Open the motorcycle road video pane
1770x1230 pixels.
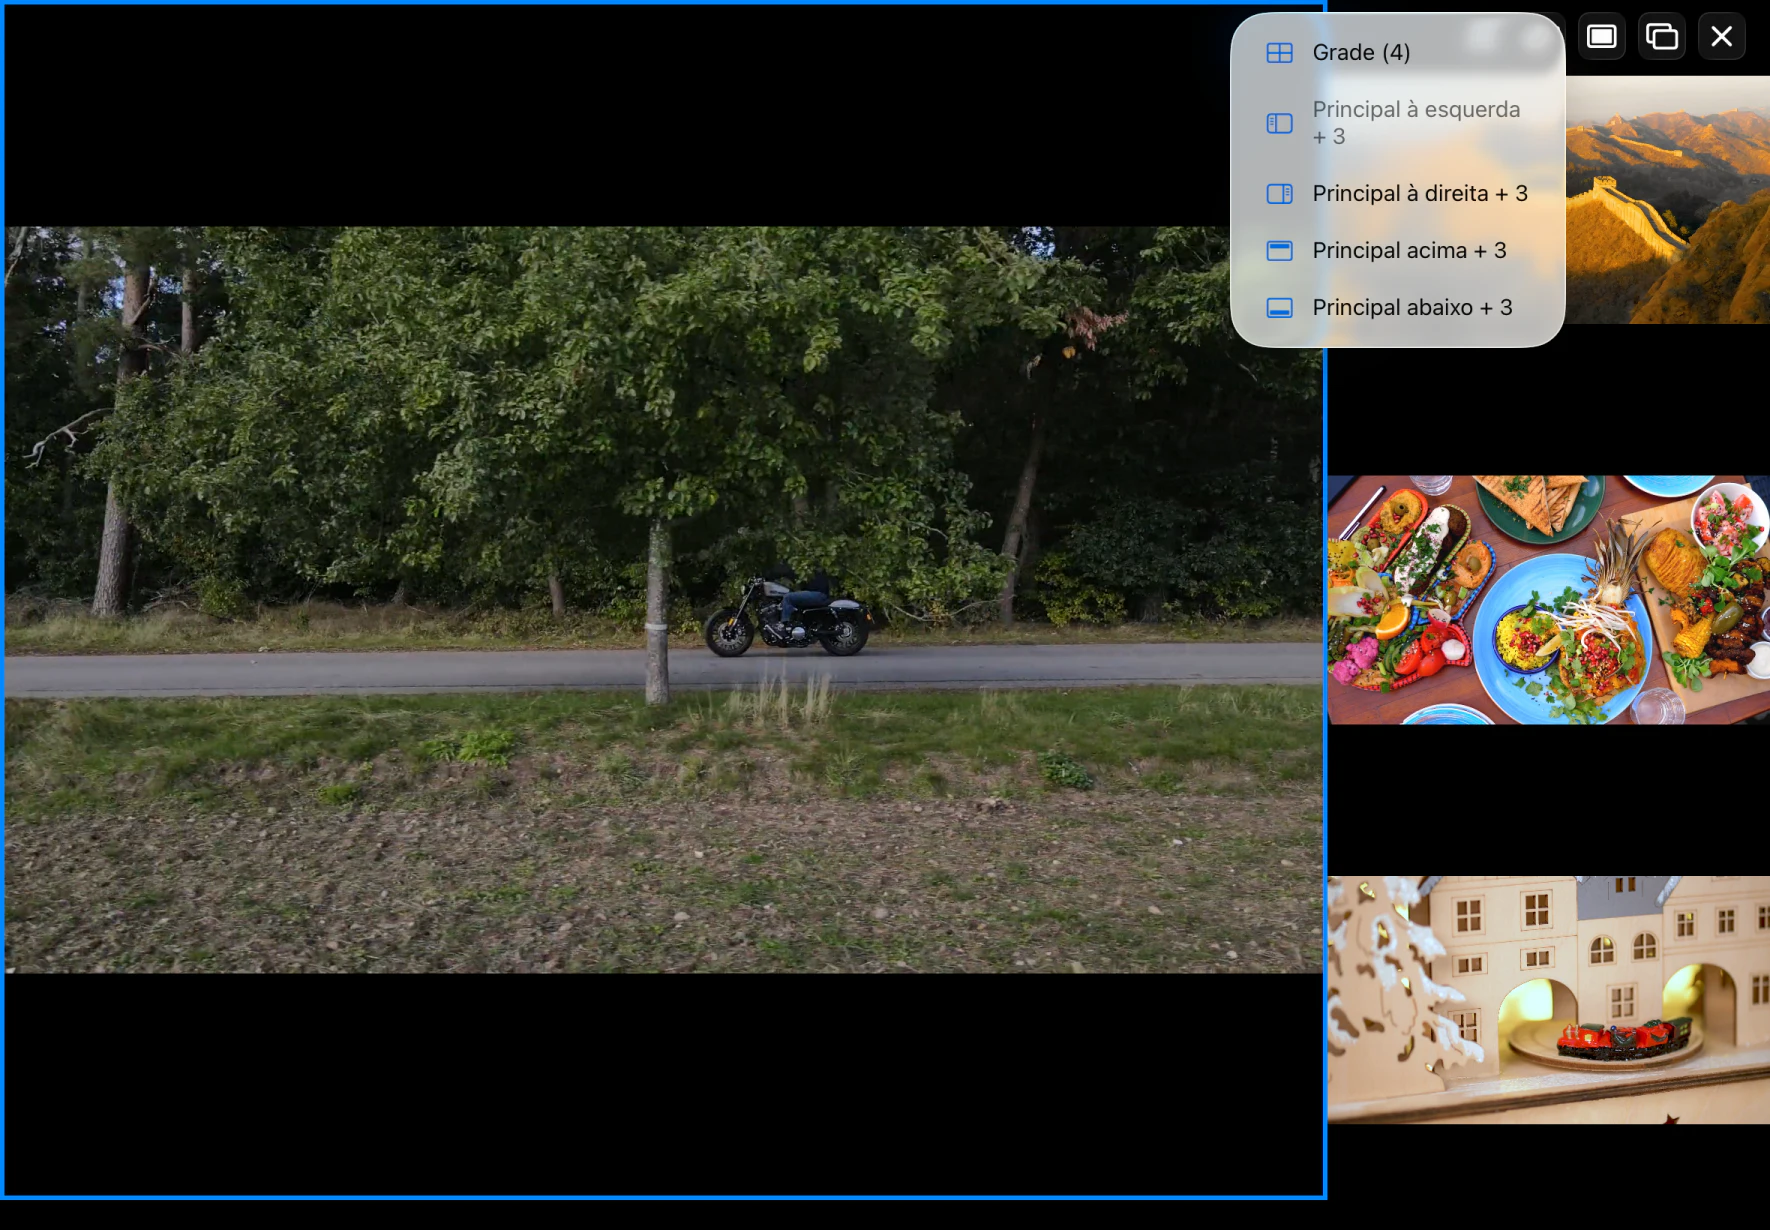pyautogui.click(x=664, y=600)
